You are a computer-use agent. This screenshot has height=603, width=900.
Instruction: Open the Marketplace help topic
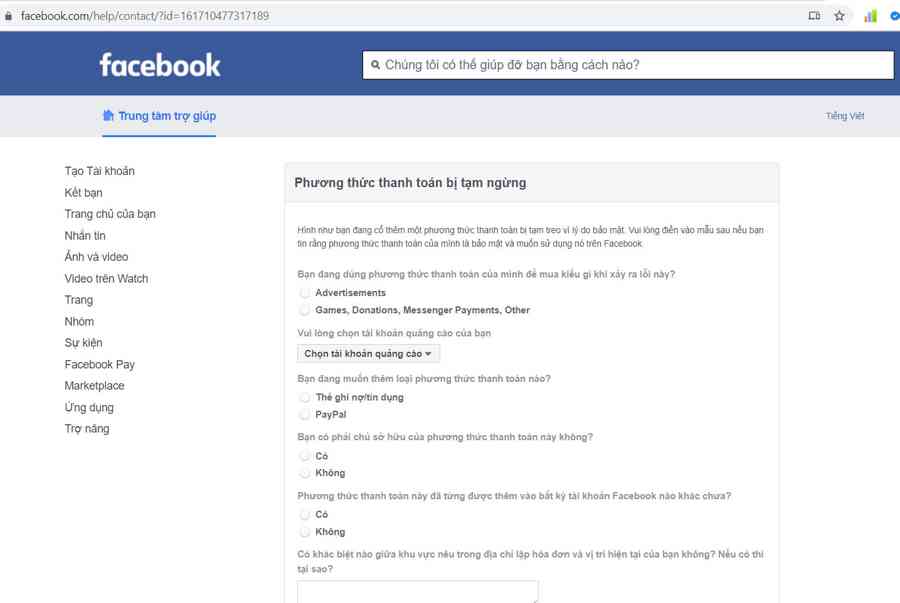[94, 386]
